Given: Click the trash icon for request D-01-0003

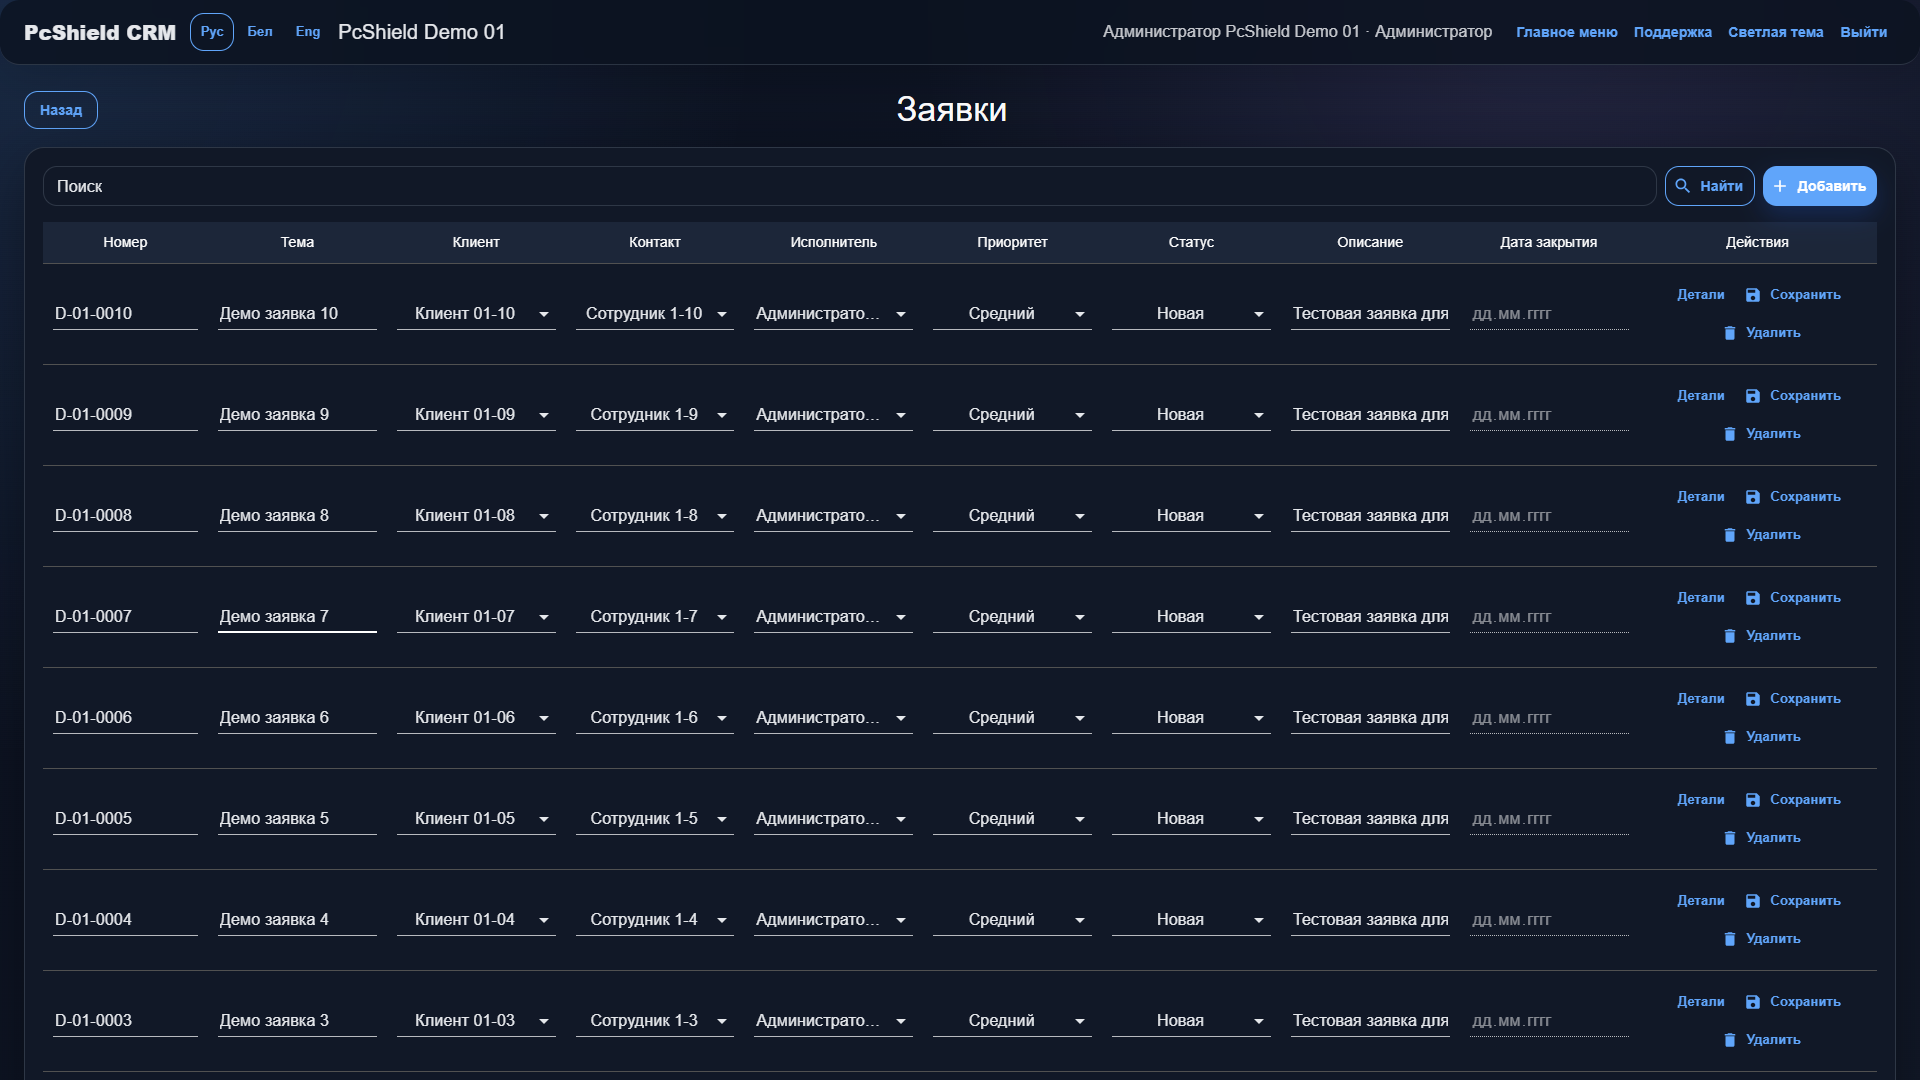Looking at the screenshot, I should point(1730,1040).
